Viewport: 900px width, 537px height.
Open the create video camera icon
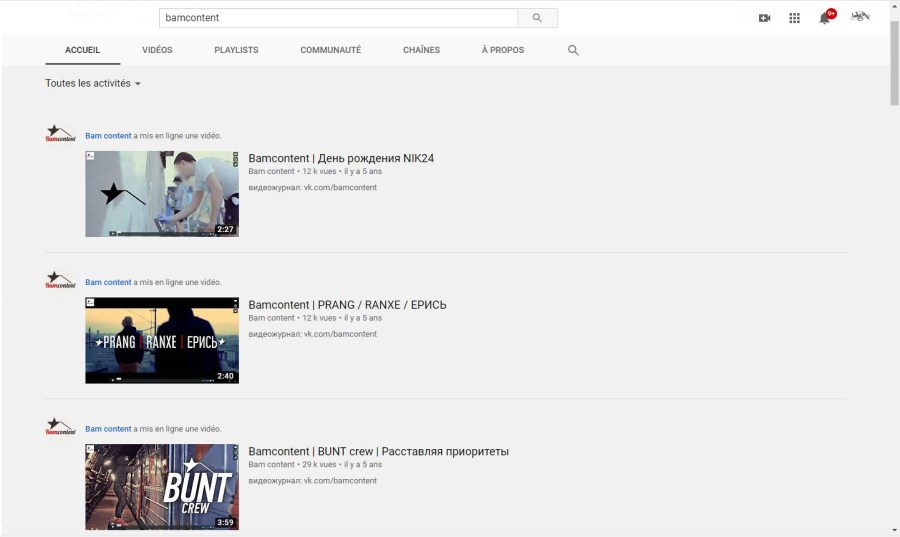click(765, 18)
